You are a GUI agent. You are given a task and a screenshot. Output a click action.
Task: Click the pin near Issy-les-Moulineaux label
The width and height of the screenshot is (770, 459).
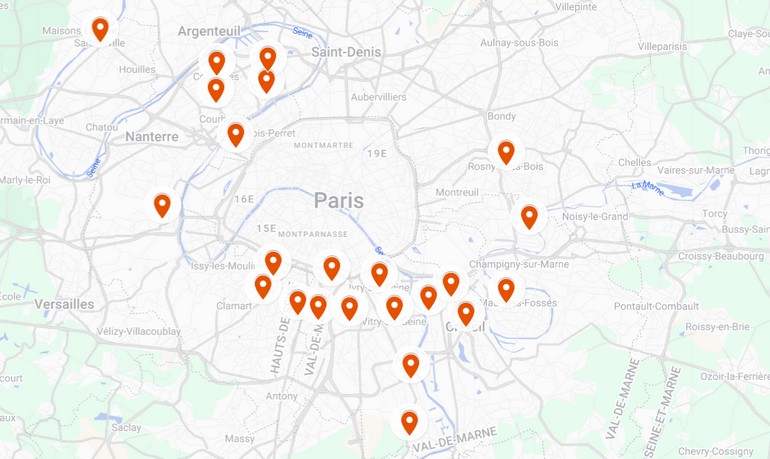pyautogui.click(x=273, y=263)
